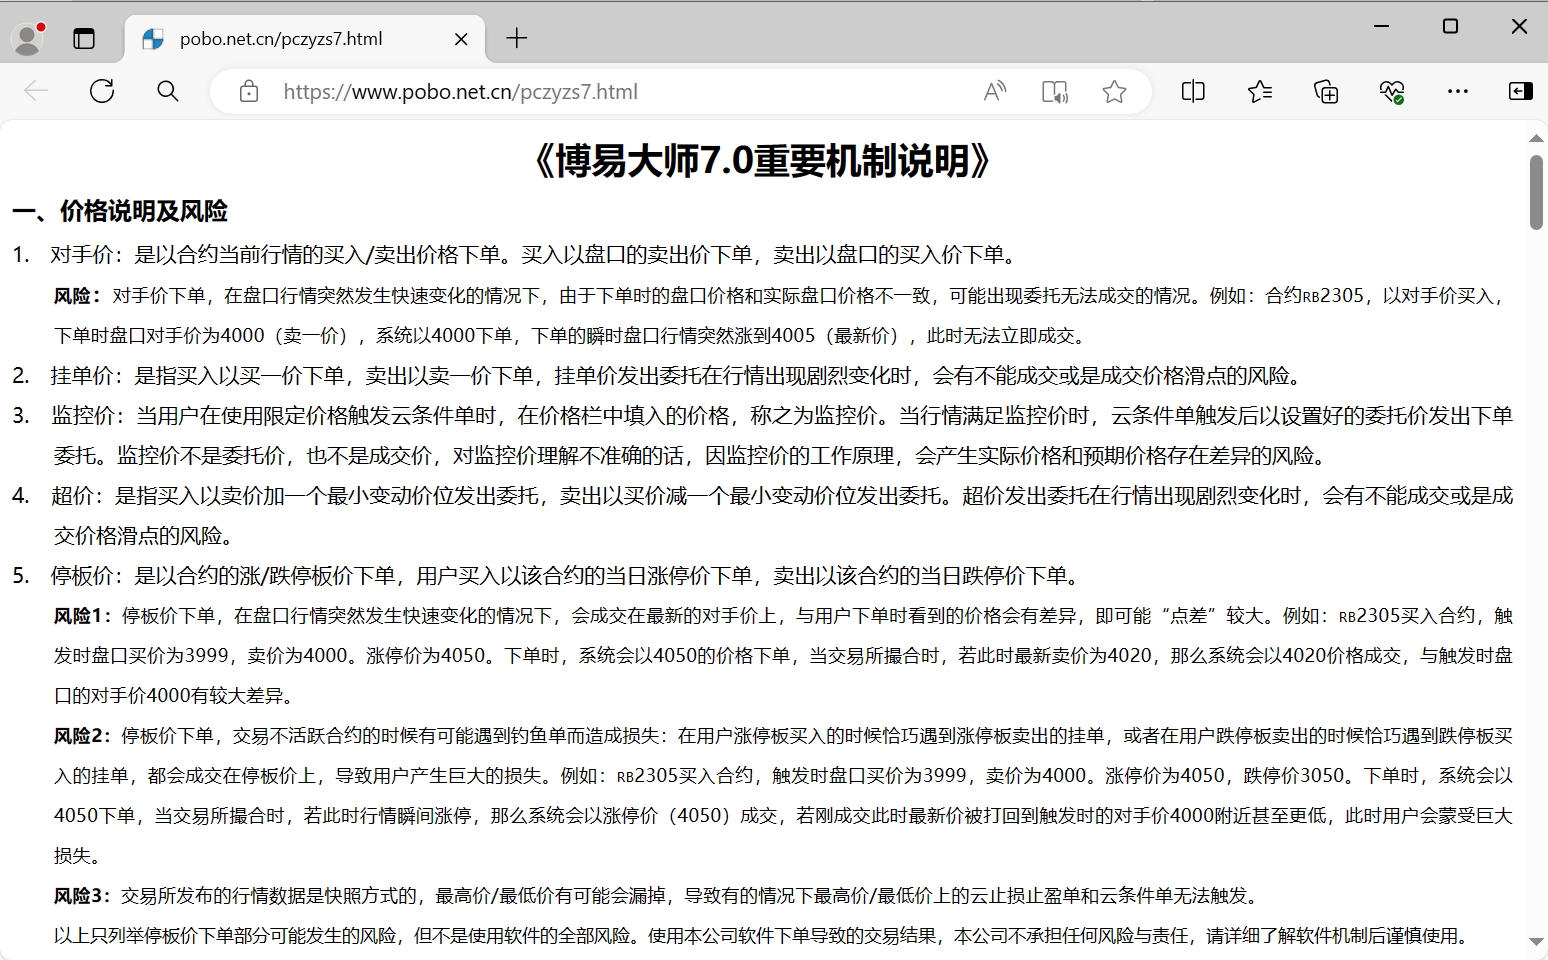
Task: Select the pobo.net.cn/pczyzs7.html tab
Action: (x=305, y=39)
